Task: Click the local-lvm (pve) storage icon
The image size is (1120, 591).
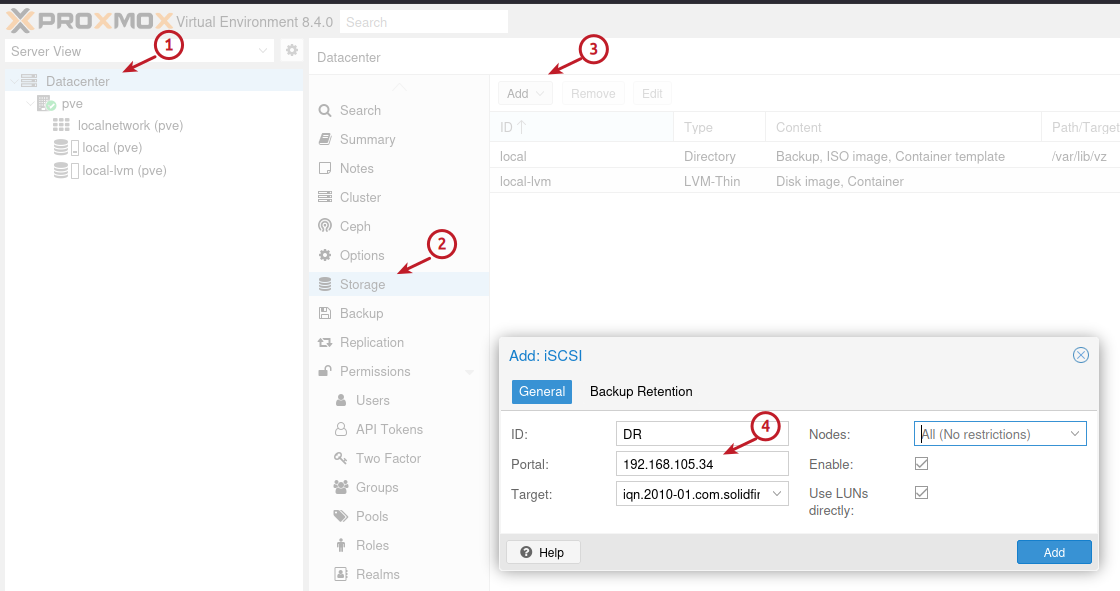Action: [66, 171]
